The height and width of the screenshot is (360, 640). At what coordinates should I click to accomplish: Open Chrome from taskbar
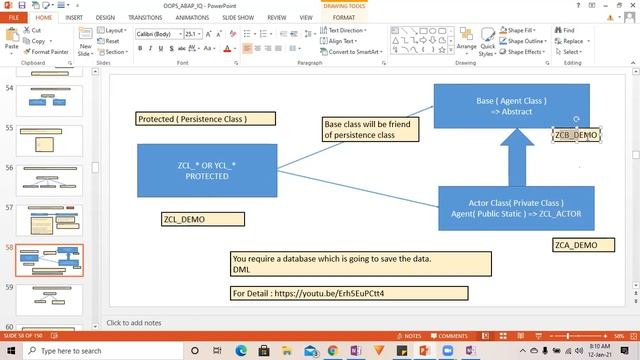coord(333,351)
